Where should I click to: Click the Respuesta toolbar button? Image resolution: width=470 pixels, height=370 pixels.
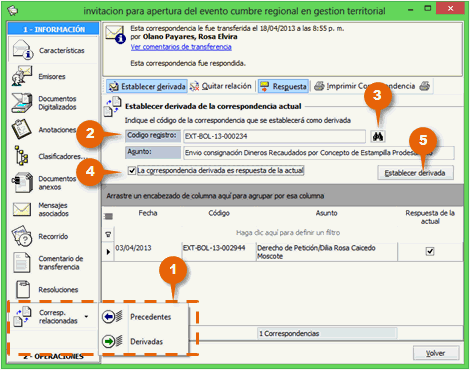[283, 86]
